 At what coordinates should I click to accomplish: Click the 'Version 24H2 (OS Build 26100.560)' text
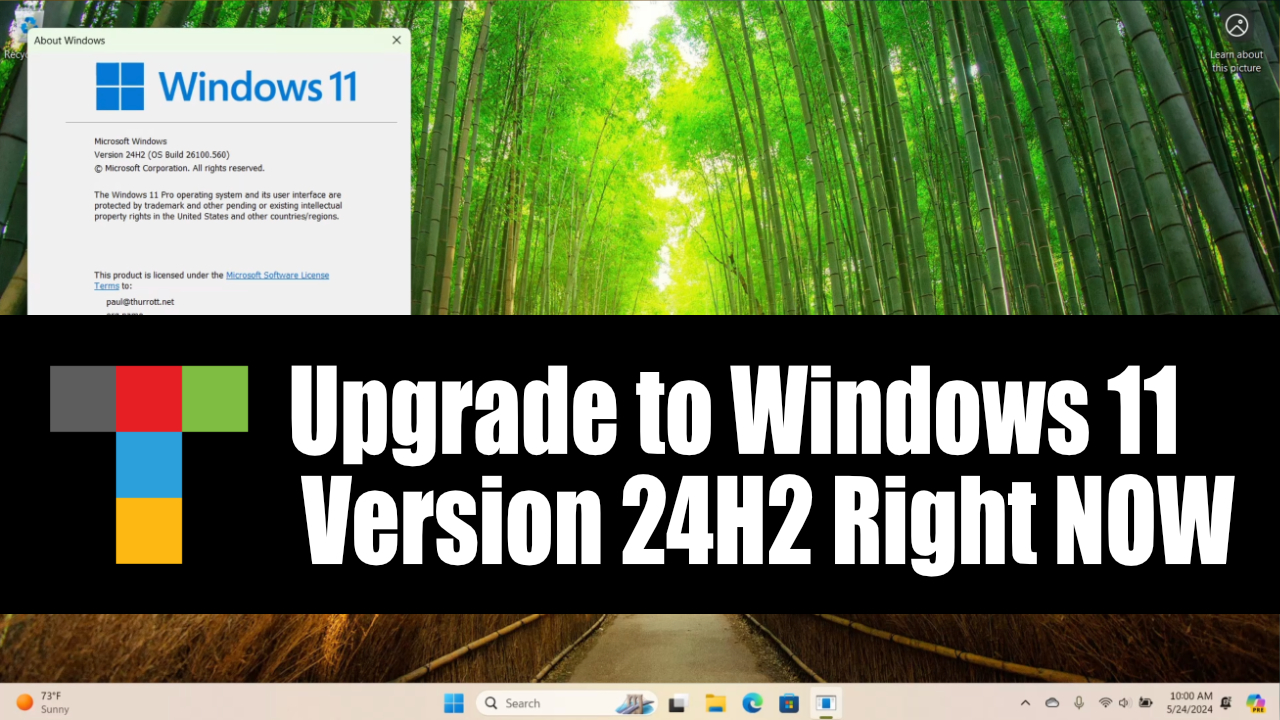coord(162,155)
